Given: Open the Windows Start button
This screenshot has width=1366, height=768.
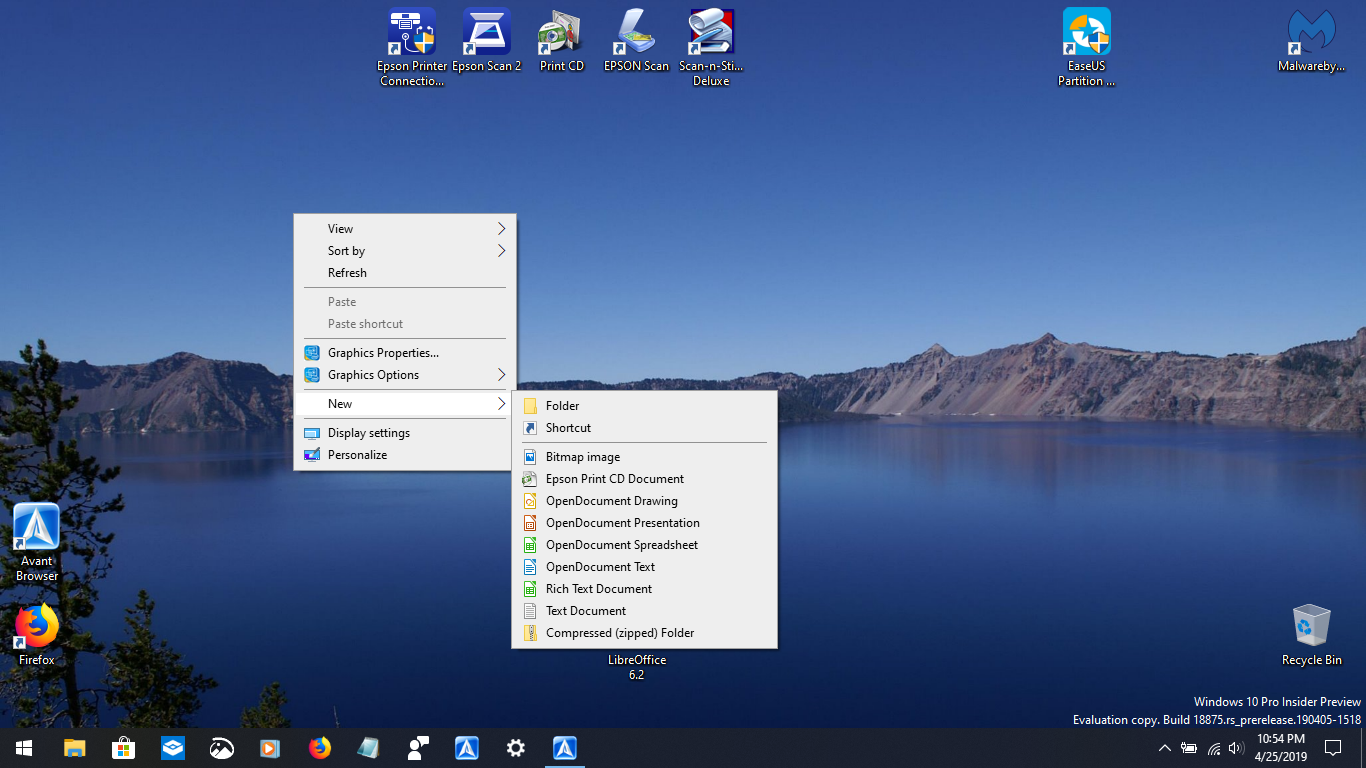Looking at the screenshot, I should click(x=24, y=748).
